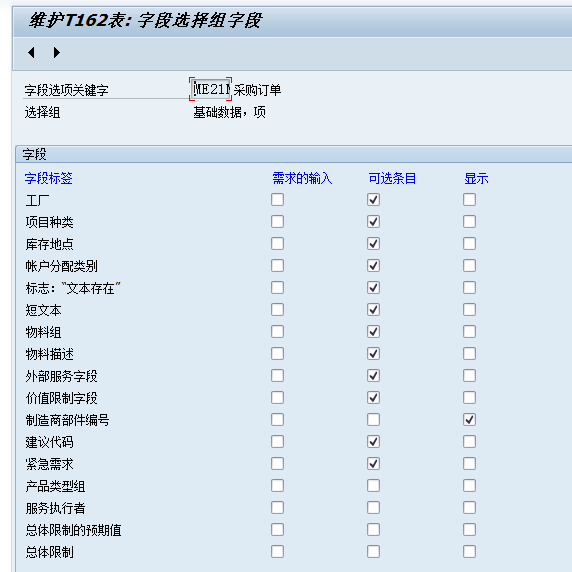Check 显示 for 工厂
This screenshot has height=572, width=572.
(469, 200)
